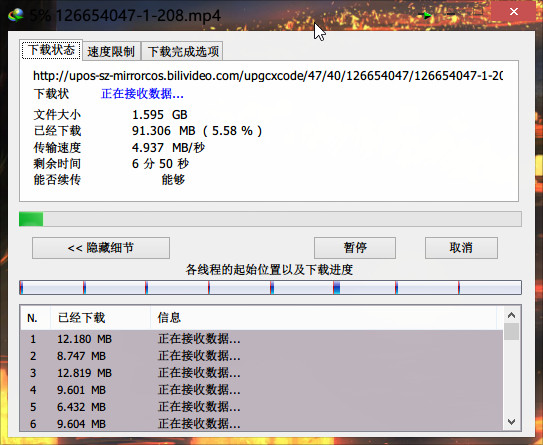Click the 文件大小 label
This screenshot has width=543, height=445.
point(57,115)
